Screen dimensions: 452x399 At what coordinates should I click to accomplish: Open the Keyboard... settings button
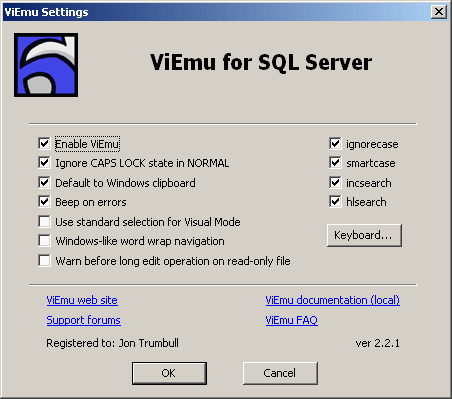click(x=364, y=235)
